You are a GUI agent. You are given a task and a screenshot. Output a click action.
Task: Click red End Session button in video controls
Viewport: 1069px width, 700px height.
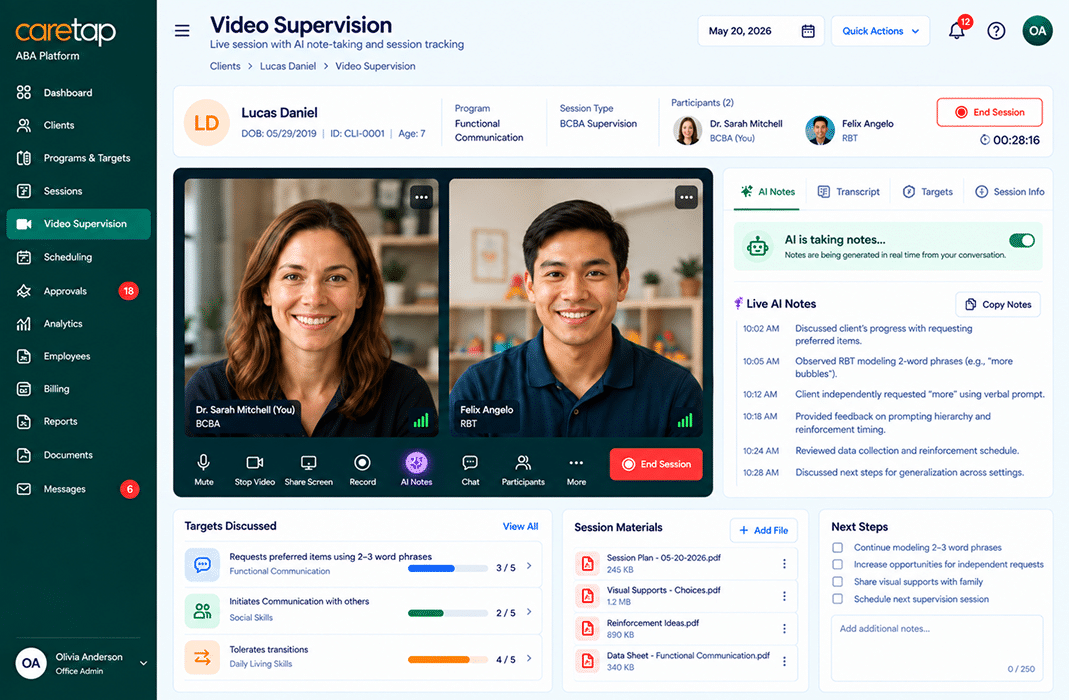point(656,464)
